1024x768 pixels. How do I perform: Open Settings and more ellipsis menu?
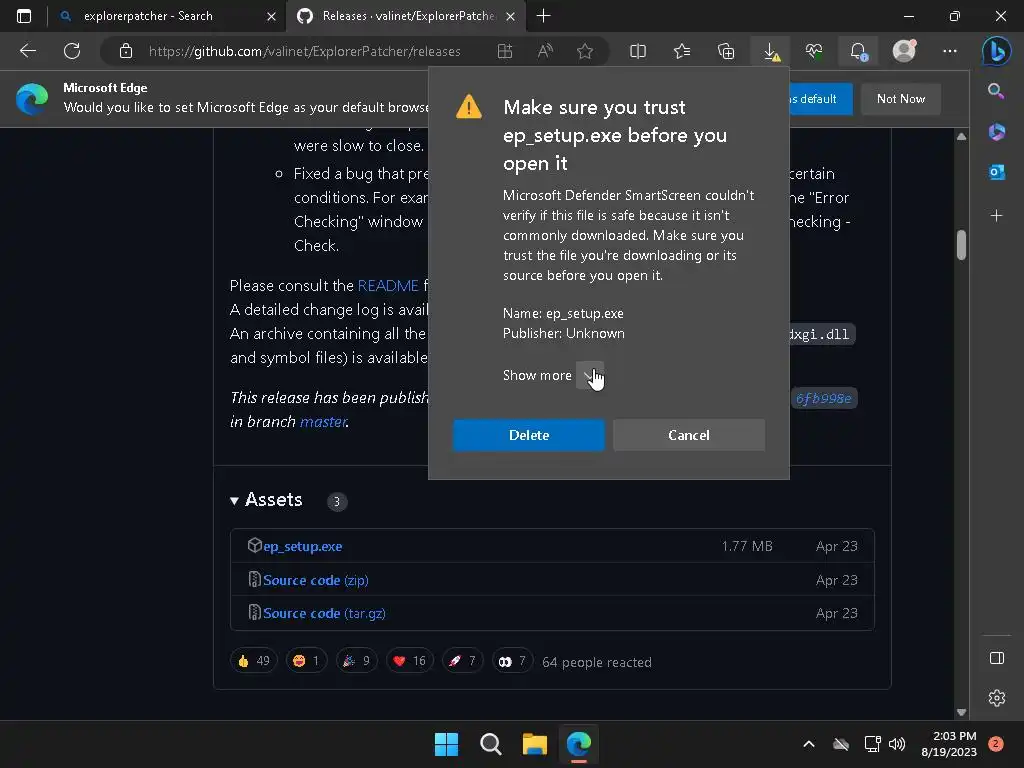tap(950, 51)
